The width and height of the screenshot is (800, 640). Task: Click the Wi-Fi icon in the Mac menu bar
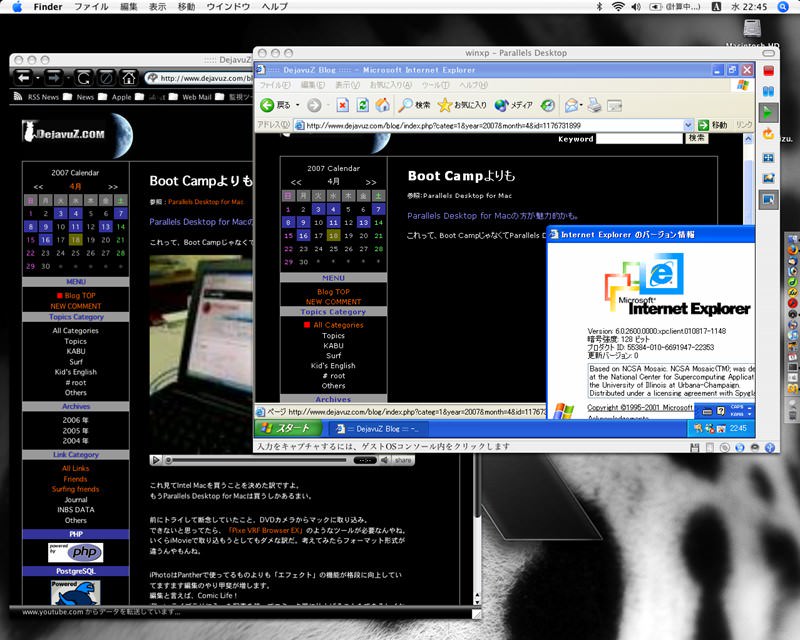click(618, 7)
